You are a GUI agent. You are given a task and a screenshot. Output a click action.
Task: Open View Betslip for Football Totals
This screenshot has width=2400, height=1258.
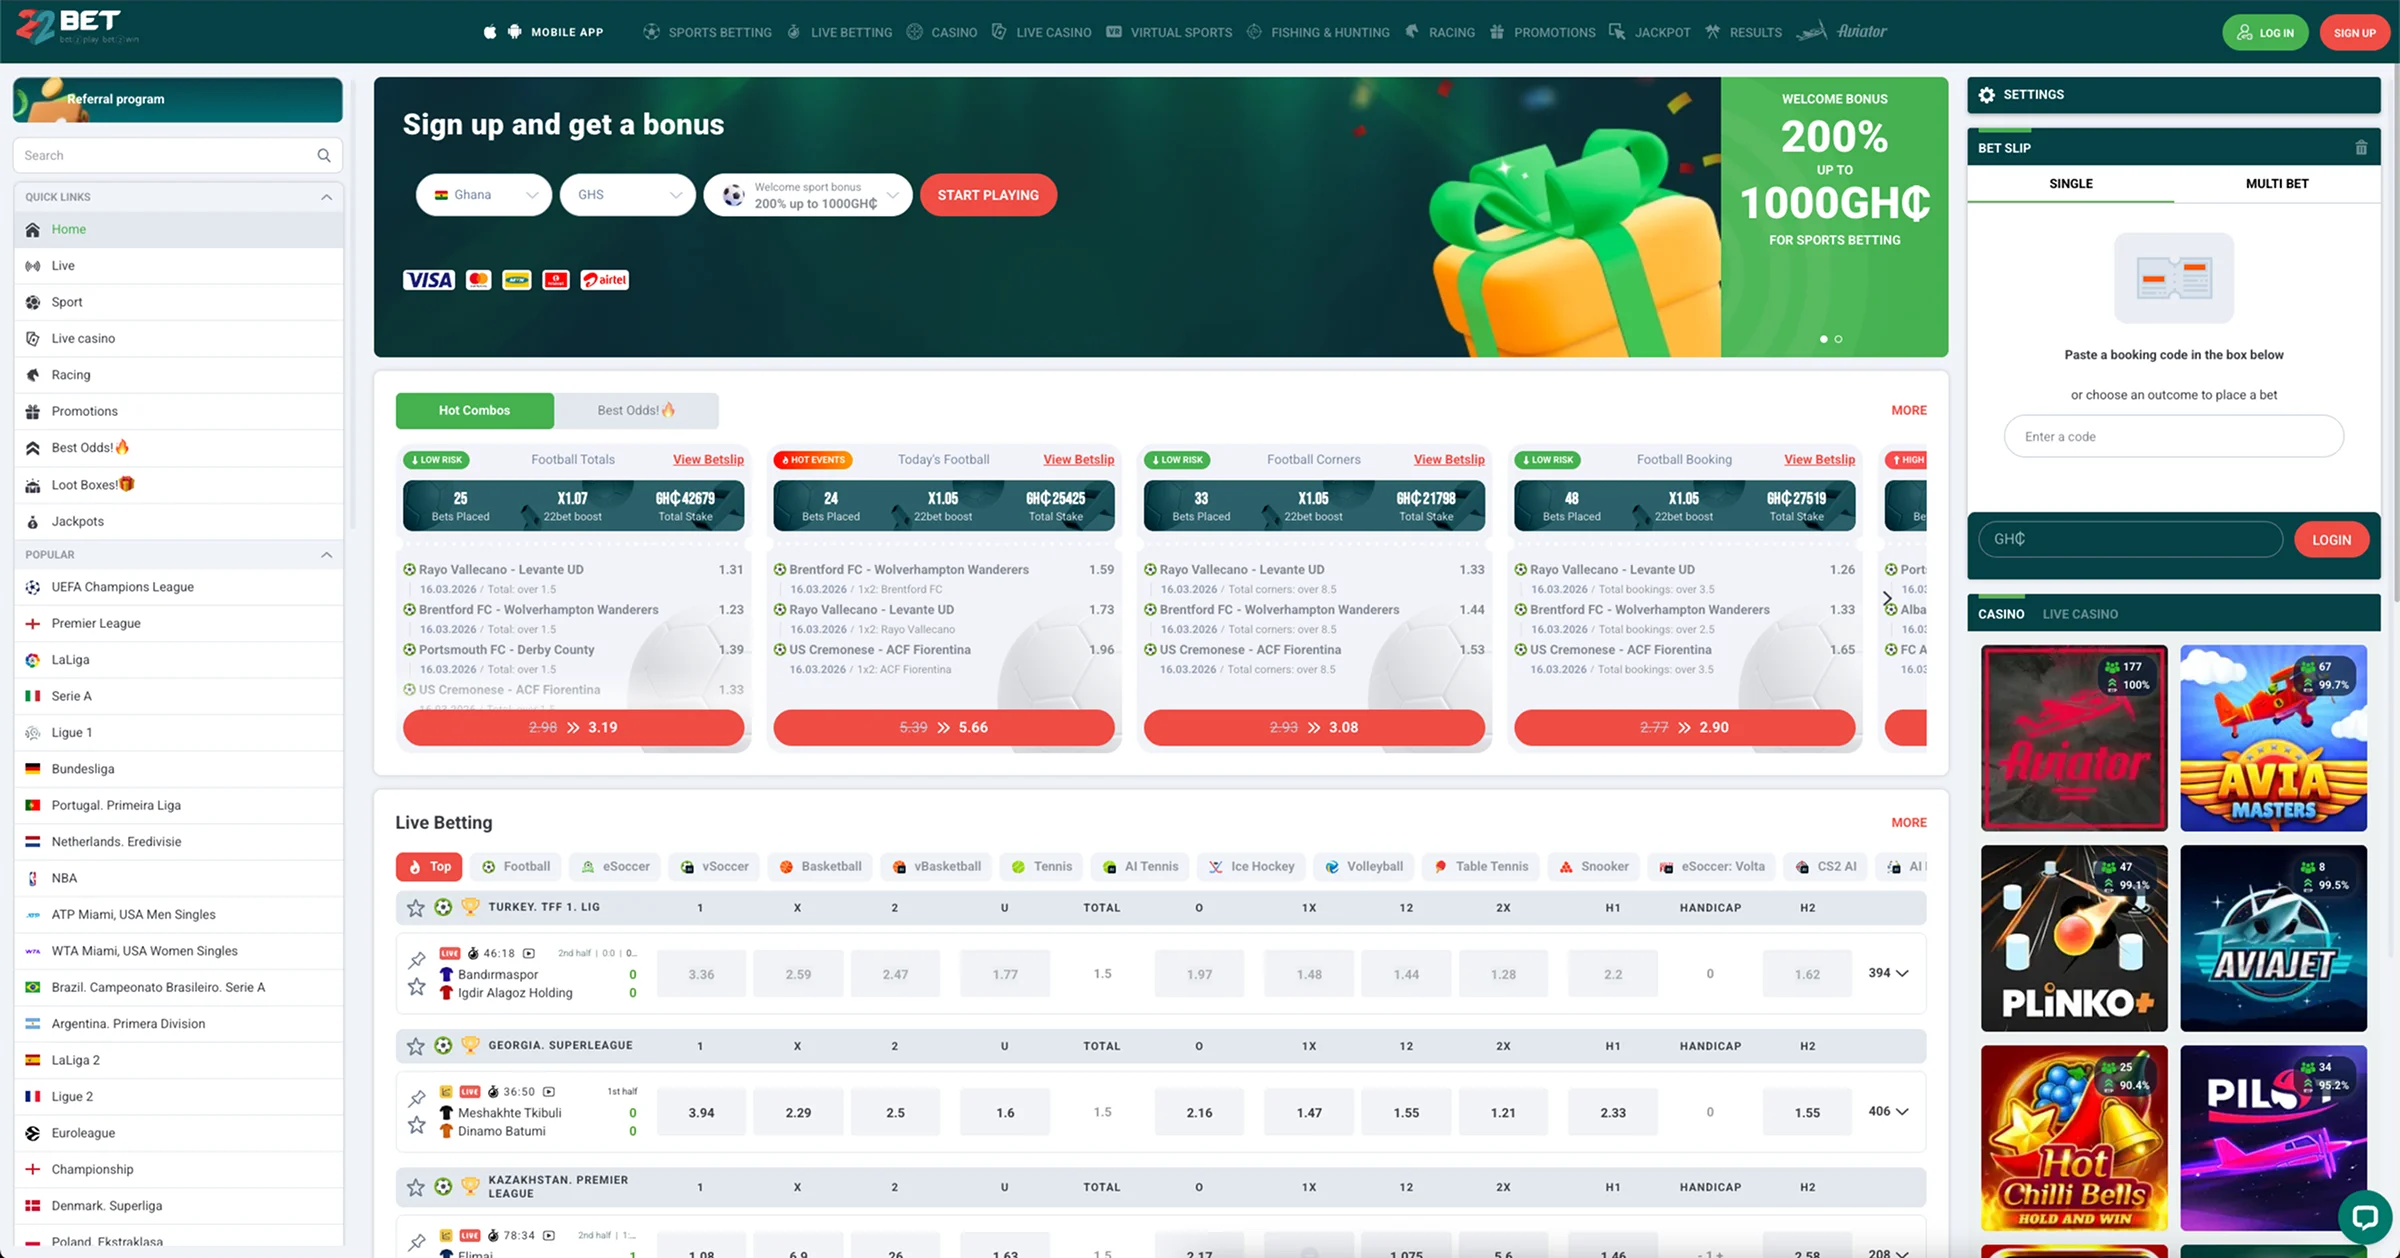[708, 459]
